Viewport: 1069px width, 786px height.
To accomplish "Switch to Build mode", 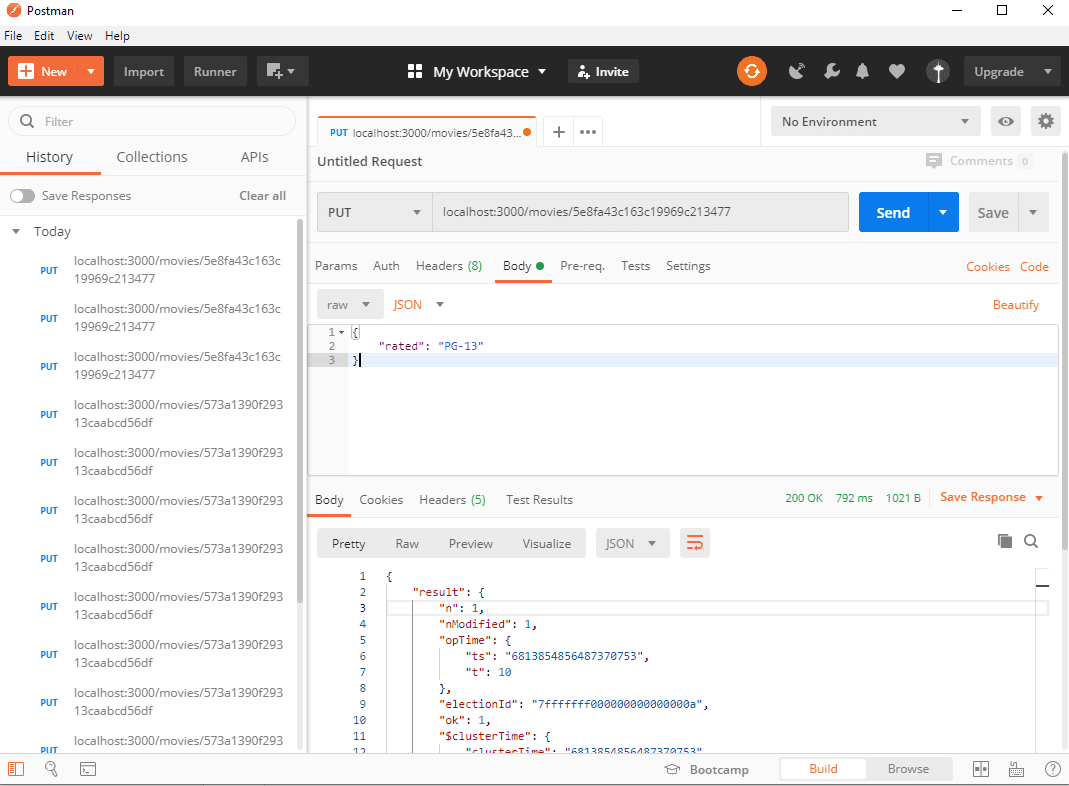I will pos(823,769).
